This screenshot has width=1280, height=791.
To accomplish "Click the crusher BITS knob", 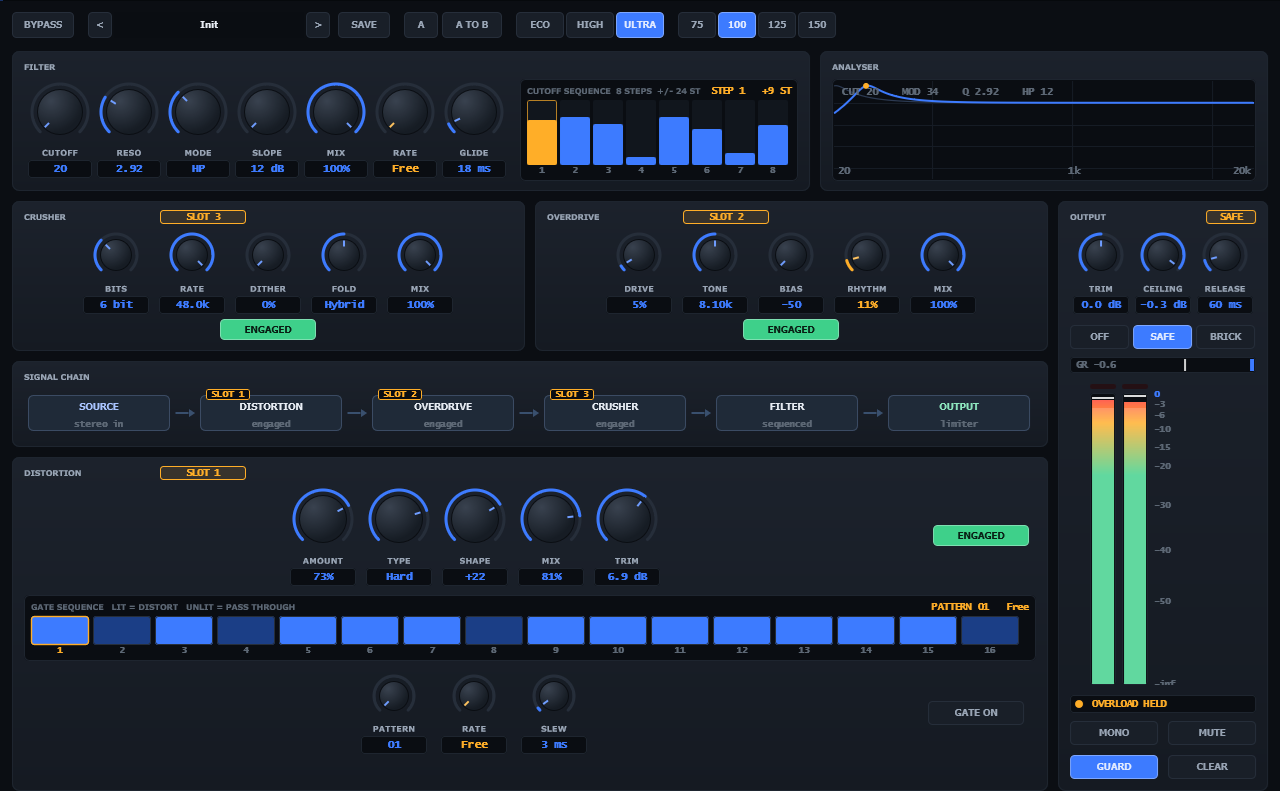I will click(116, 255).
